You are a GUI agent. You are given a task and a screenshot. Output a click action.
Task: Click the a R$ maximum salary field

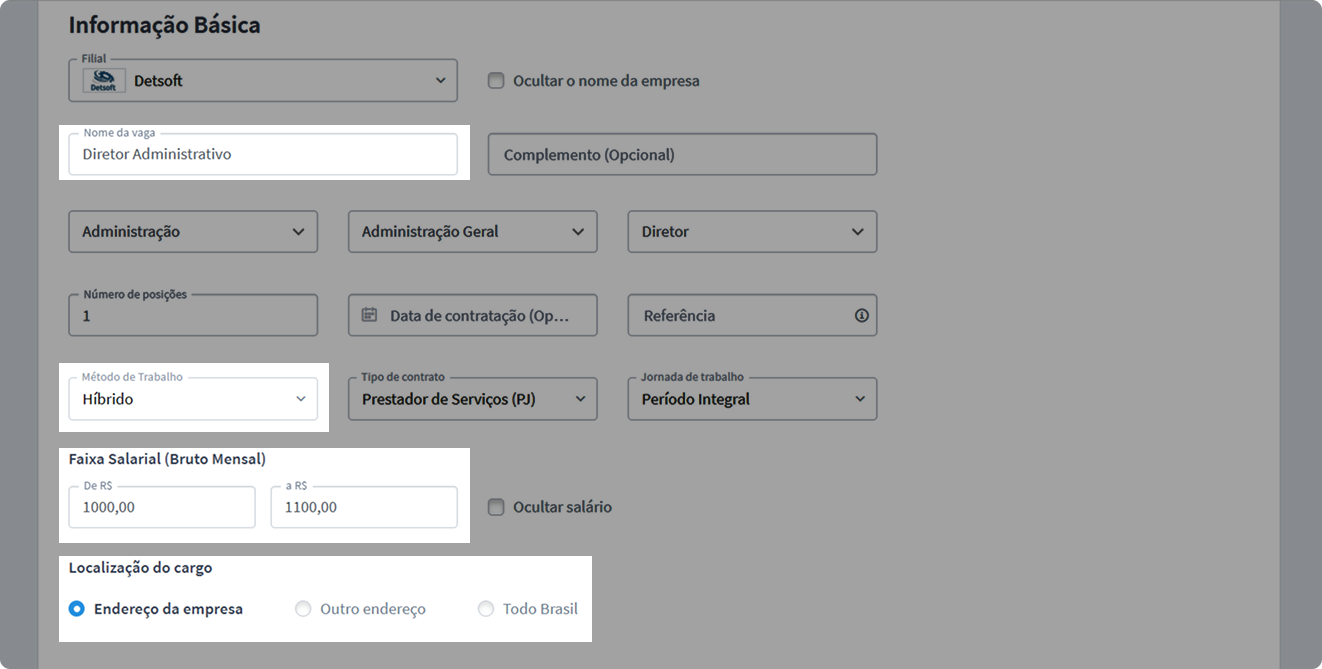(364, 507)
